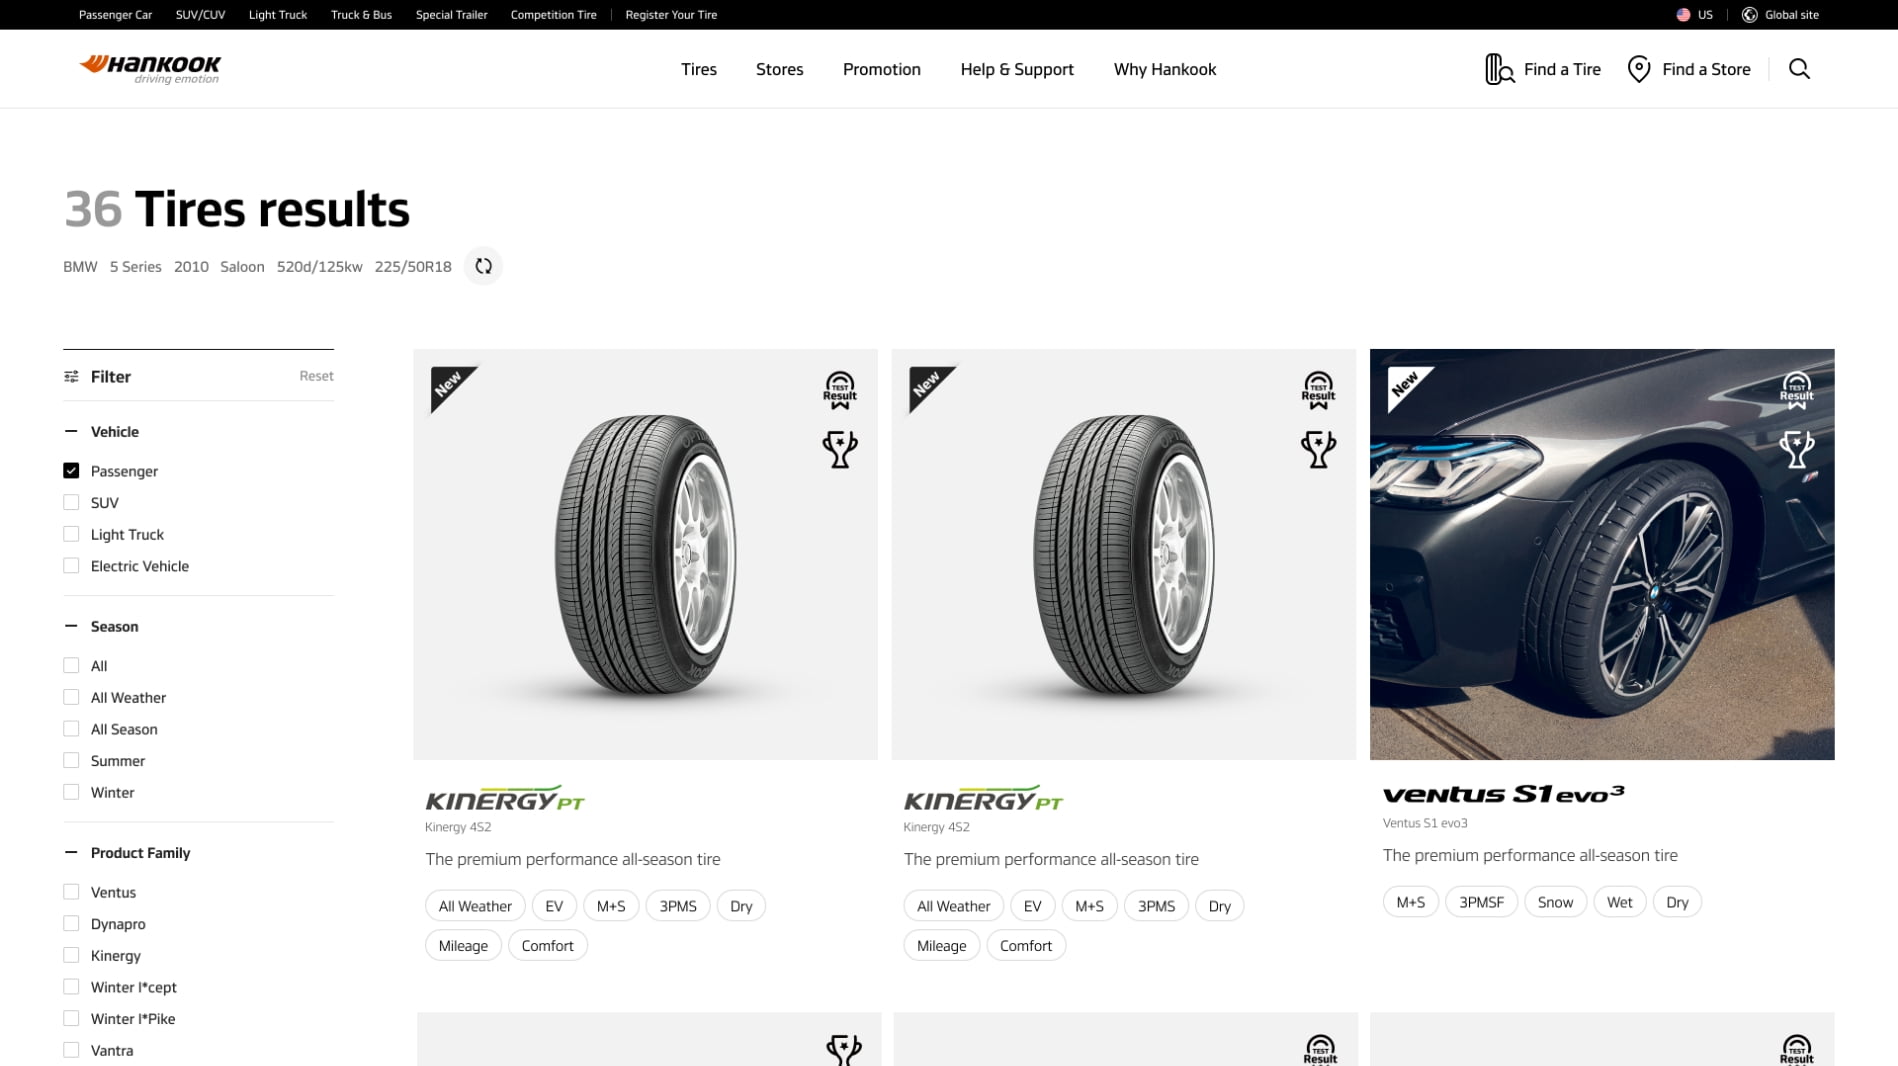Enable the Summer season filter
The image size is (1898, 1066).
[71, 761]
